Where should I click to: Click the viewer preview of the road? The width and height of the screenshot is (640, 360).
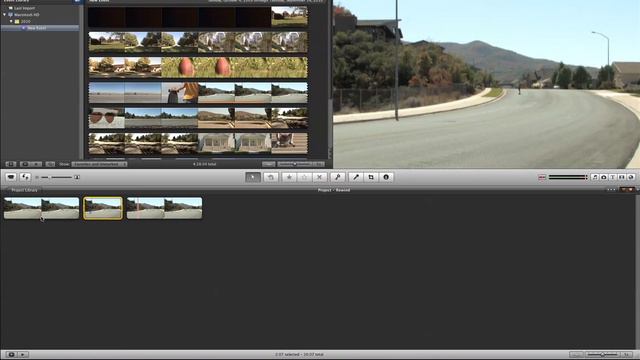coord(487,84)
